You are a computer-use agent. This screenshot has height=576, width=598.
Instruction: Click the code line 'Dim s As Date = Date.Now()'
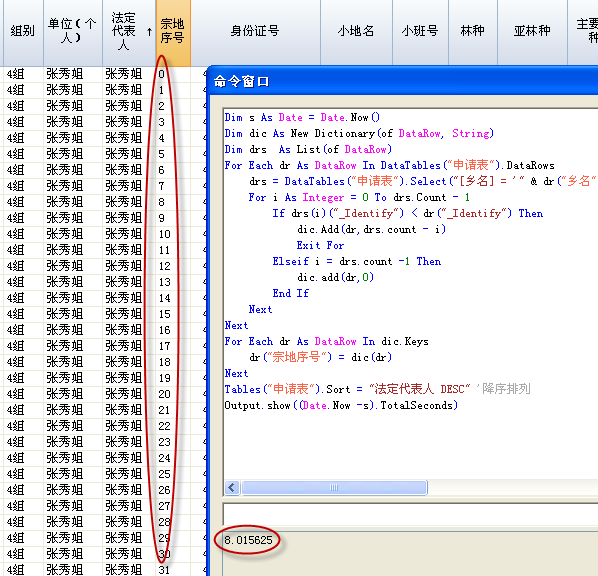(302, 117)
